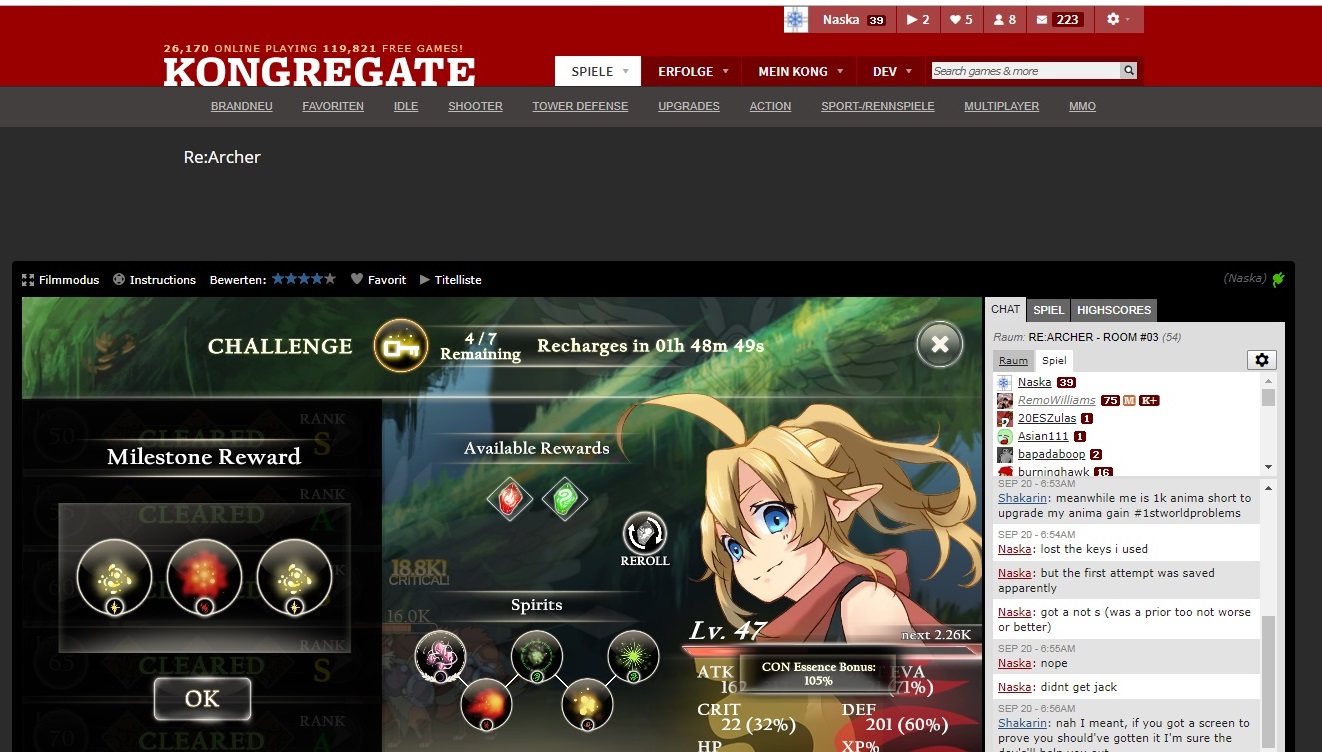Open the chat settings gear
This screenshot has height=752, width=1322.
tap(1262, 360)
